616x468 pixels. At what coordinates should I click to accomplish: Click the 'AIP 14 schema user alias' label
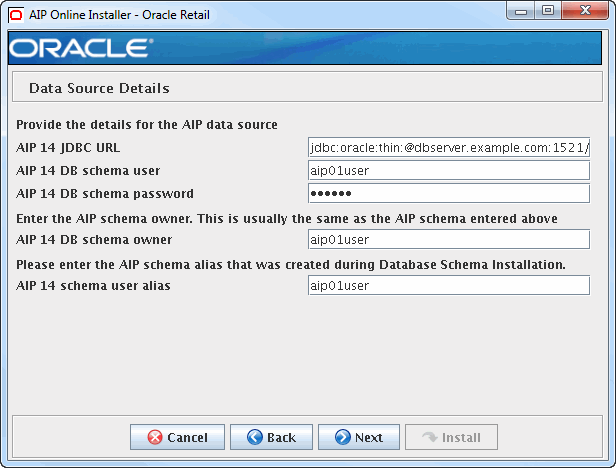[93, 285]
